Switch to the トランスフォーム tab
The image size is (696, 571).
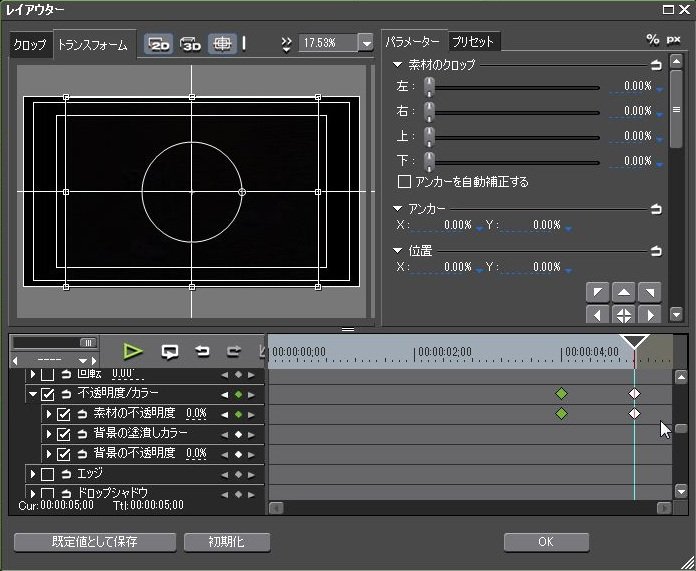[93, 45]
